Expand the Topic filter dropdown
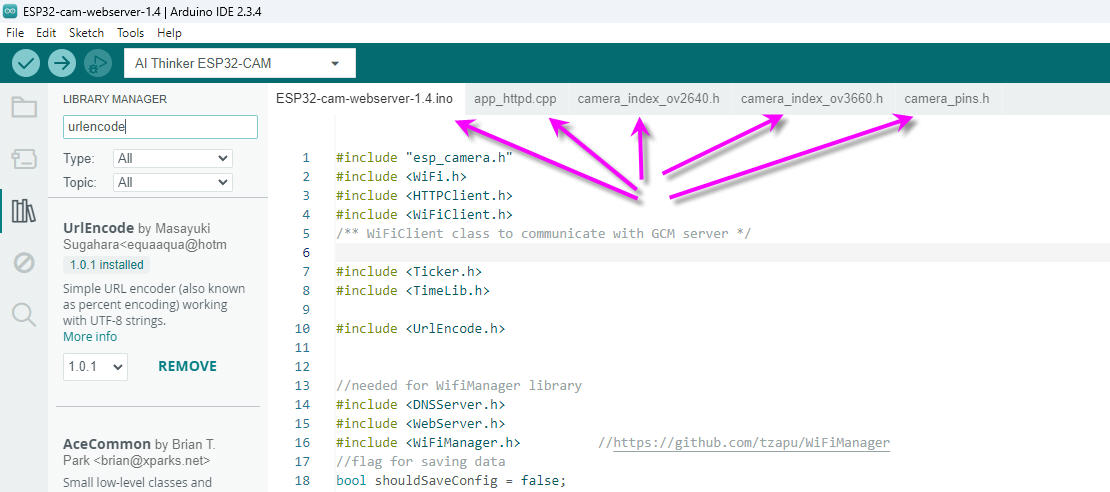The image size is (1110, 492). 172,182
